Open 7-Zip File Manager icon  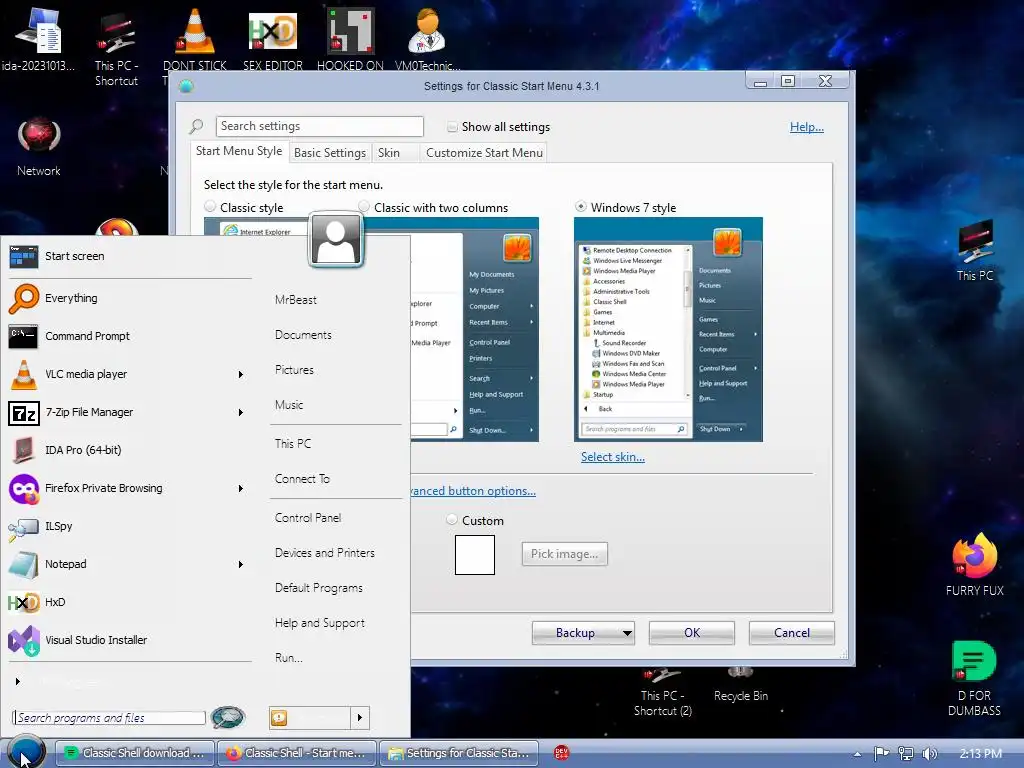click(24, 413)
